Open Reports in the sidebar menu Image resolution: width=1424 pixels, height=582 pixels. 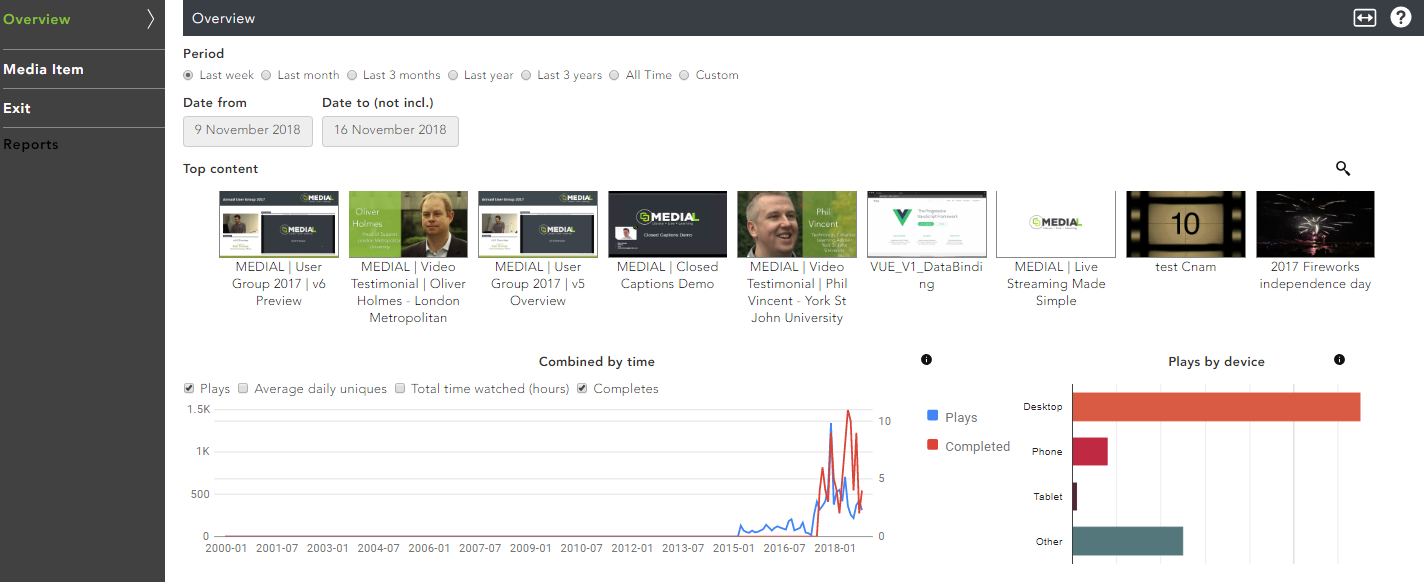pyautogui.click(x=31, y=145)
